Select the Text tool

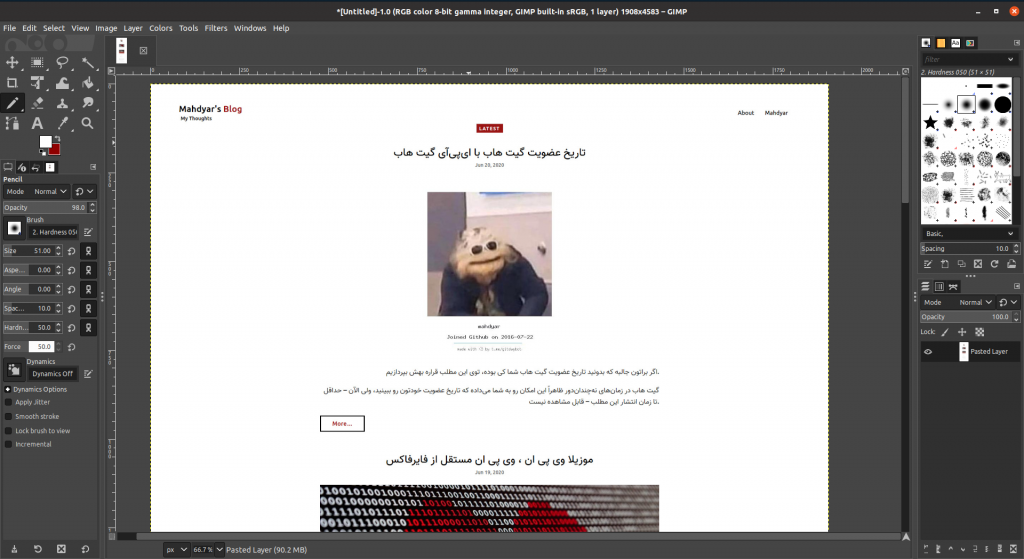(37, 123)
